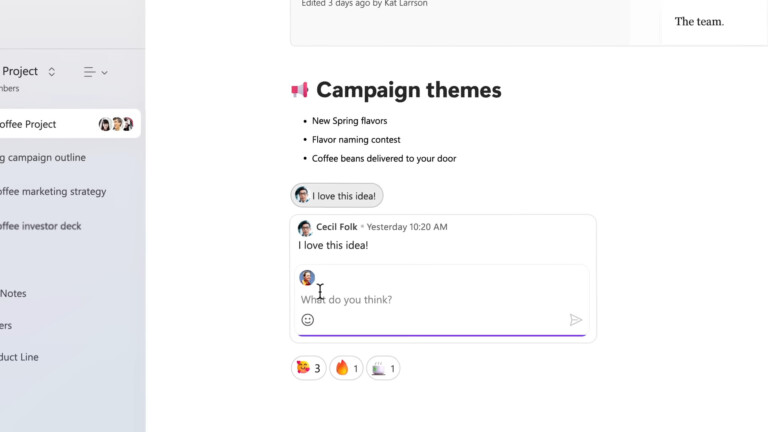Collapse the 'I love this idea!' comment bubble
This screenshot has width=768, height=432.
[337, 196]
